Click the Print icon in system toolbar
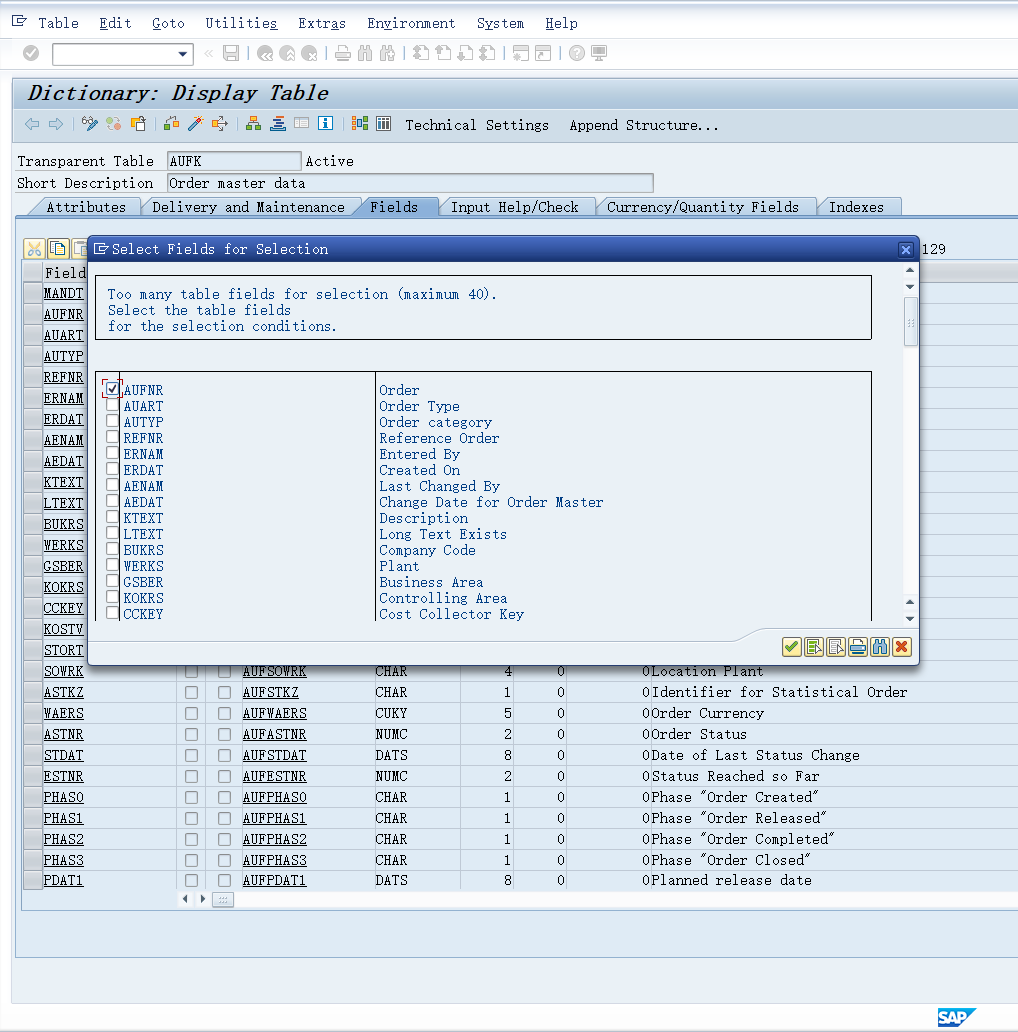 point(343,53)
